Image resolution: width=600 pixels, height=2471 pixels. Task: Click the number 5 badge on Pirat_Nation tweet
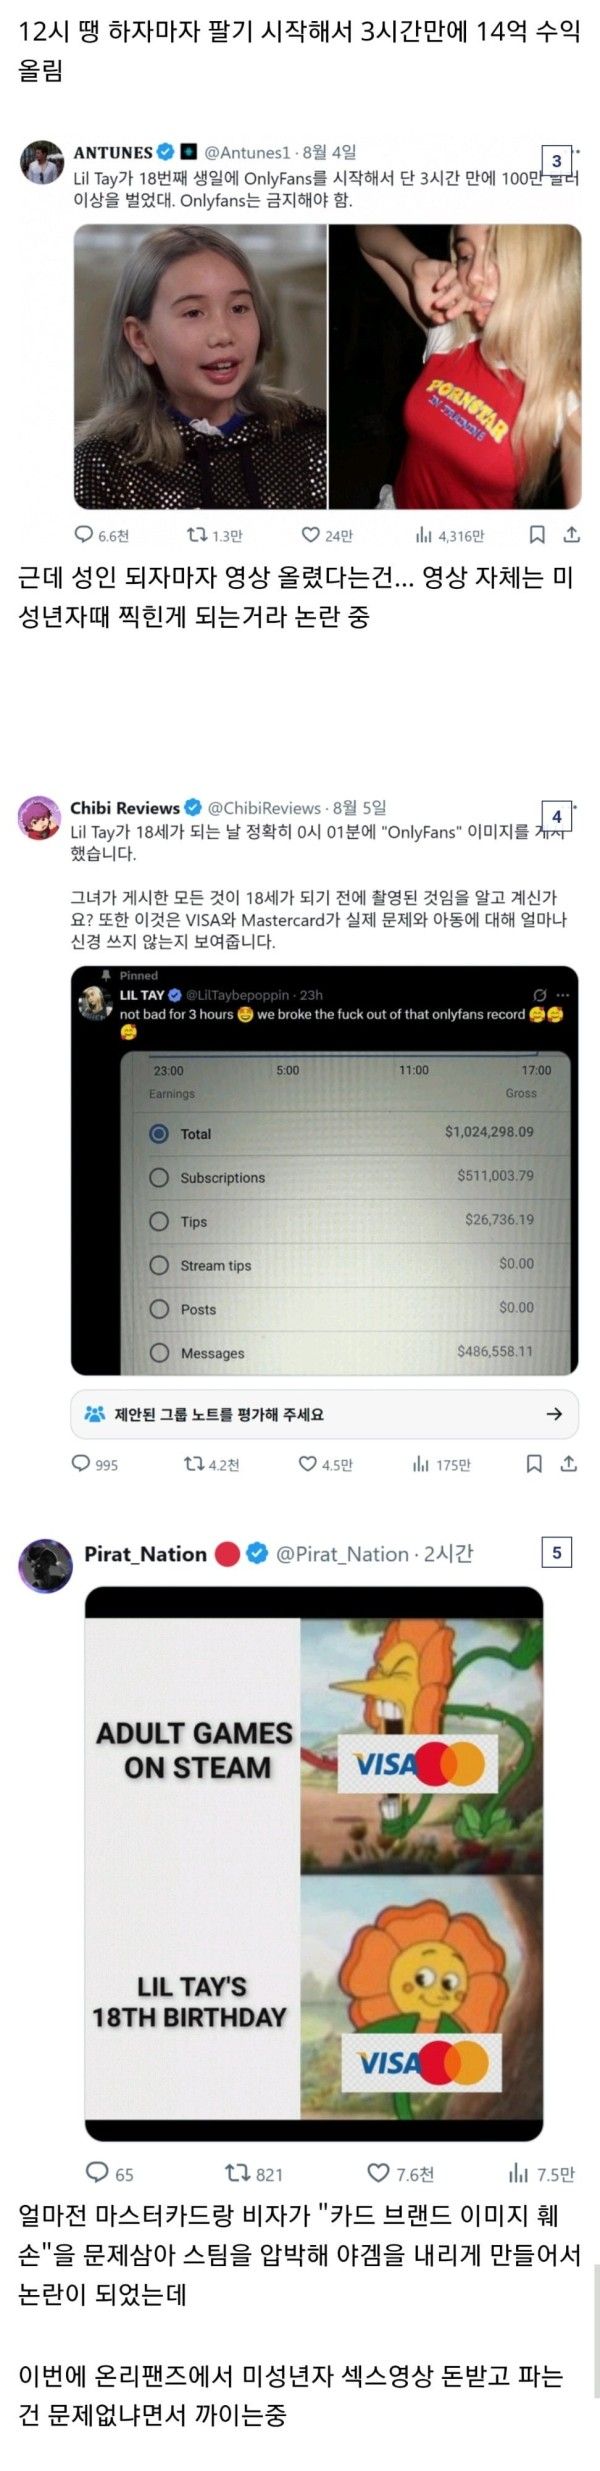click(x=556, y=1552)
